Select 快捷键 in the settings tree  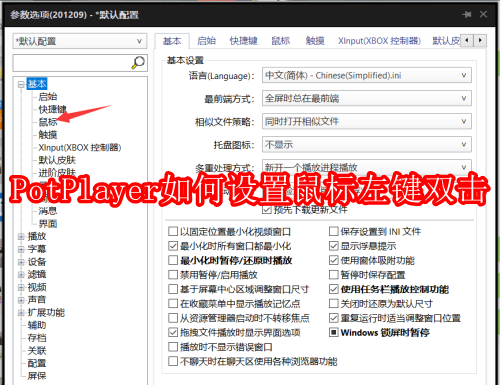pyautogui.click(x=53, y=109)
